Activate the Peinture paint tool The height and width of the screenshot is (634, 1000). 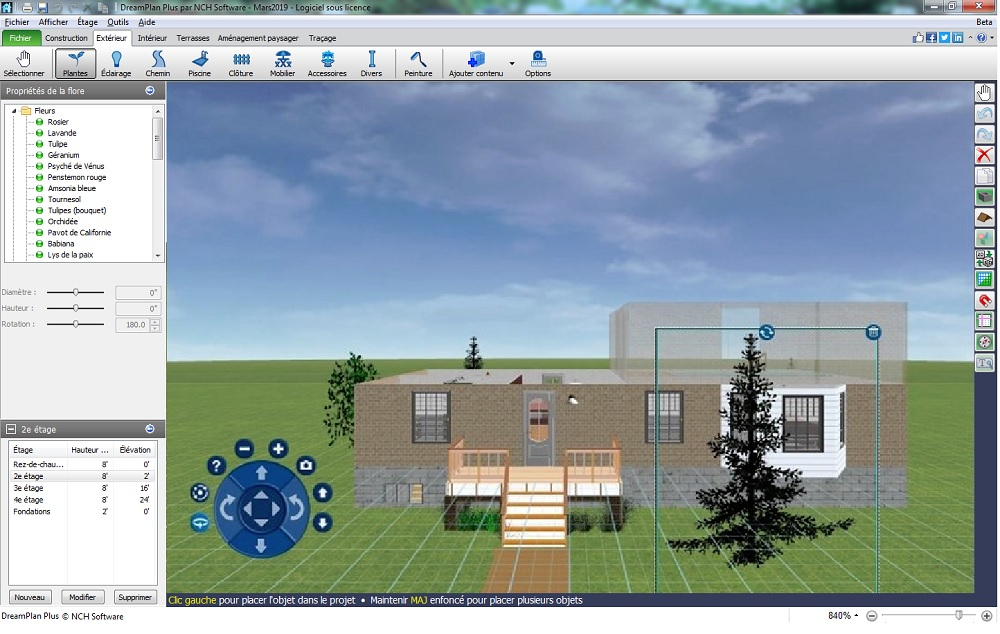click(418, 64)
